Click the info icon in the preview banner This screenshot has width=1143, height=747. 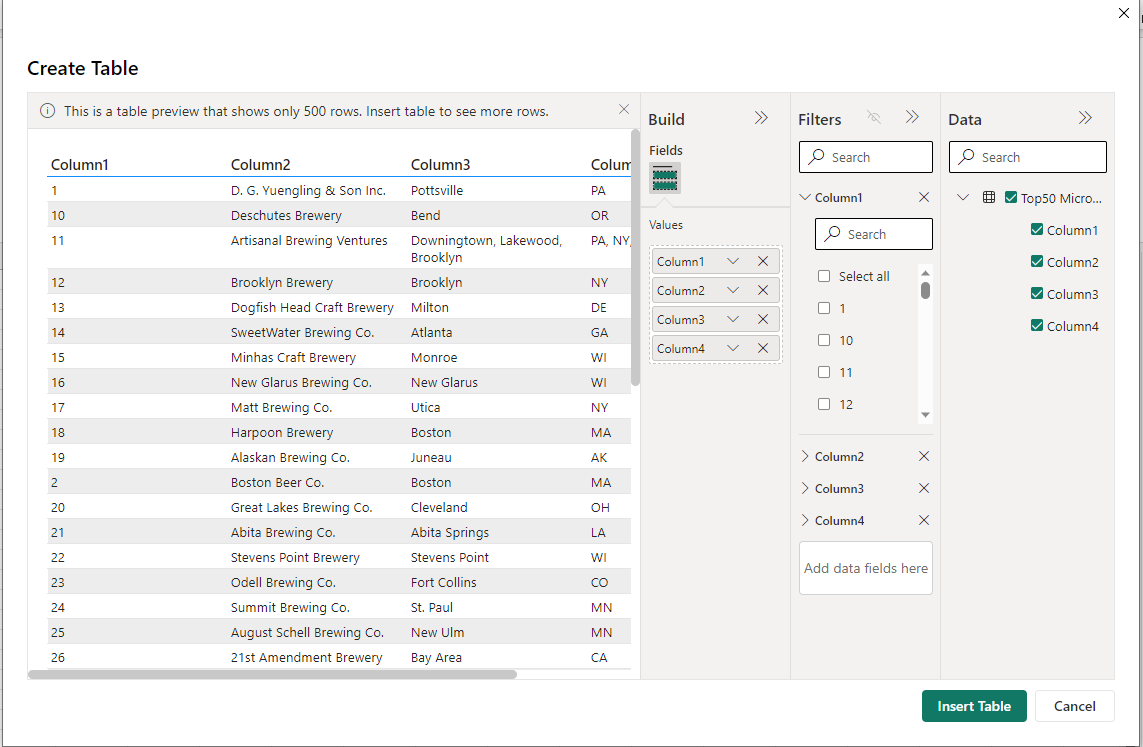47,111
